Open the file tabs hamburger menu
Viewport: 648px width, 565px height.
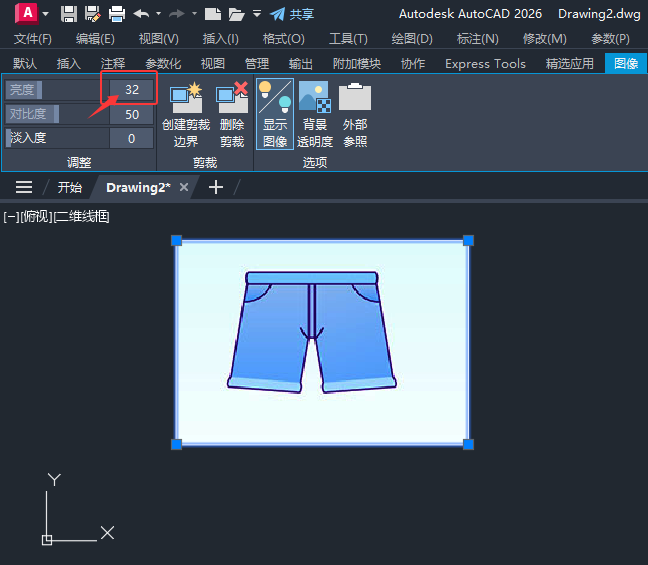24,187
